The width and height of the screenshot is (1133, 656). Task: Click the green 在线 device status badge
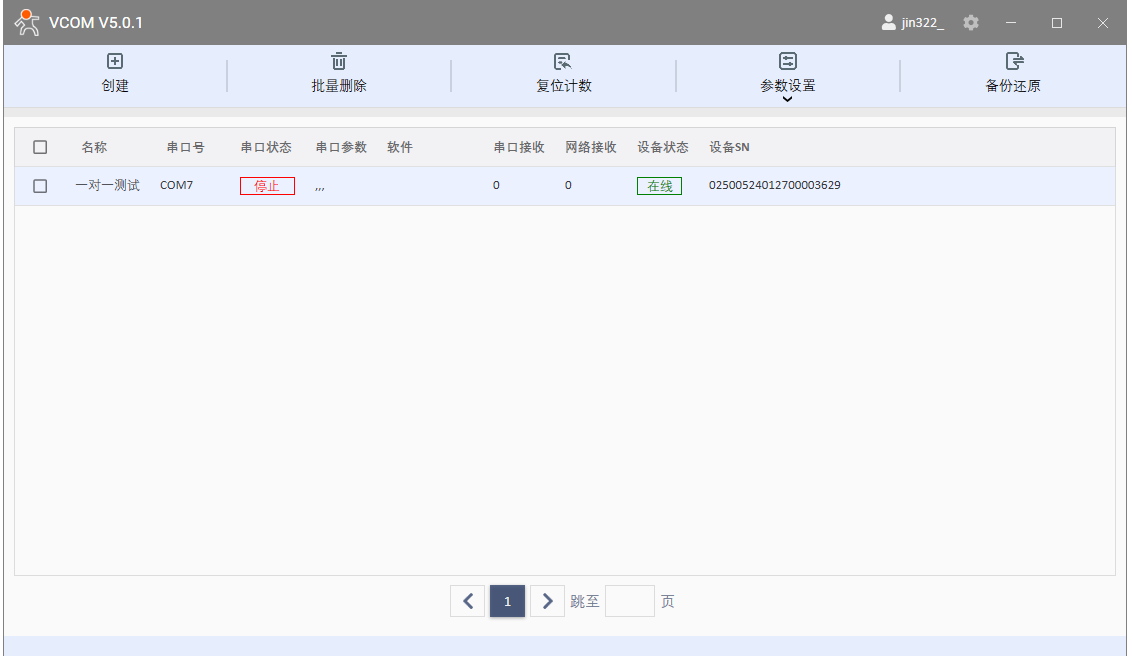pyautogui.click(x=659, y=186)
